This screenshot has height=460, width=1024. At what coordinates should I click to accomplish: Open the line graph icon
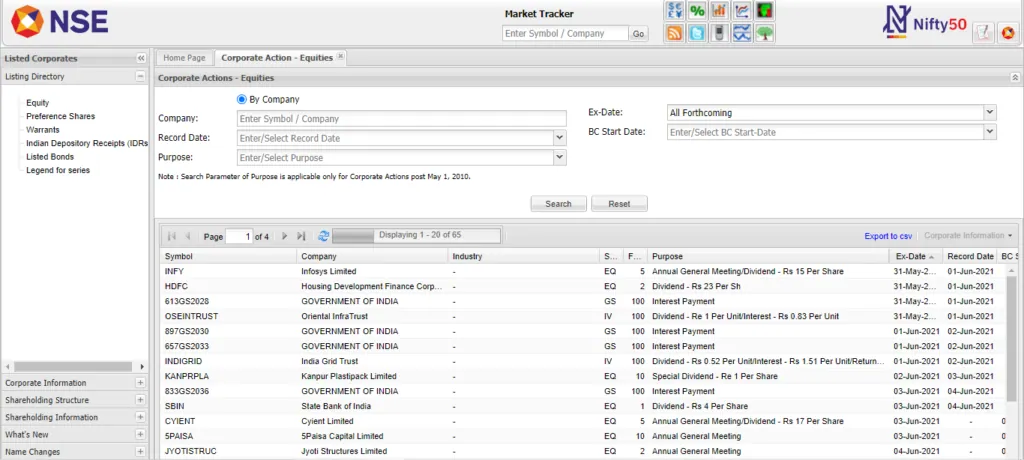(742, 10)
